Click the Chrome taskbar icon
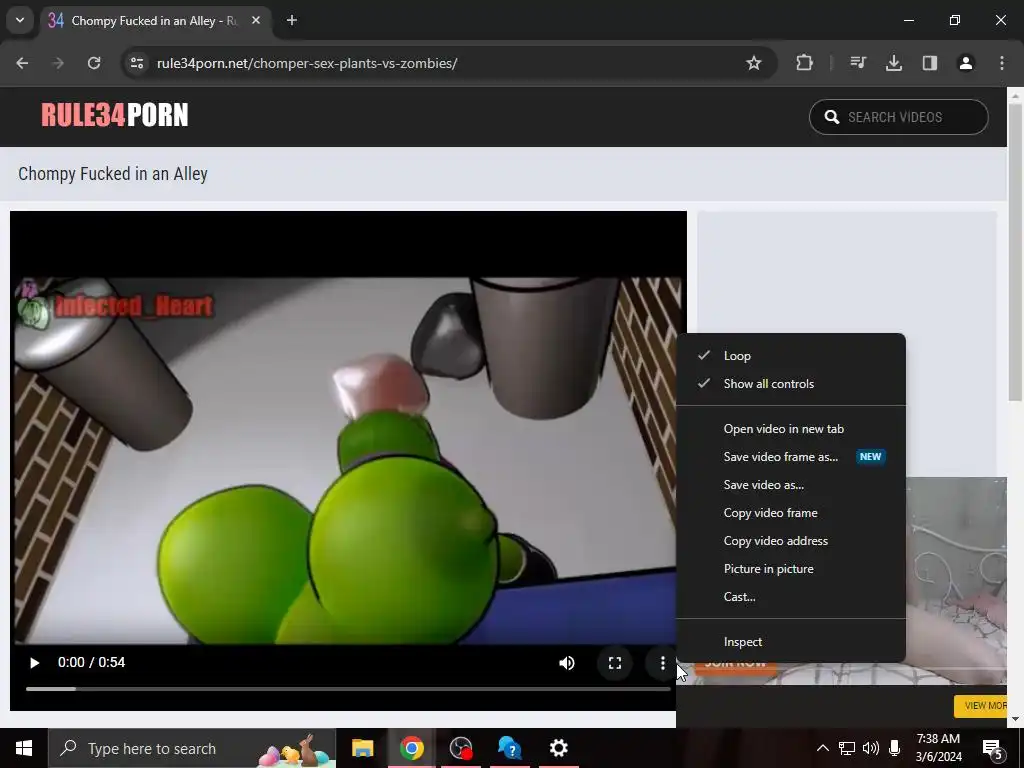 pos(411,748)
